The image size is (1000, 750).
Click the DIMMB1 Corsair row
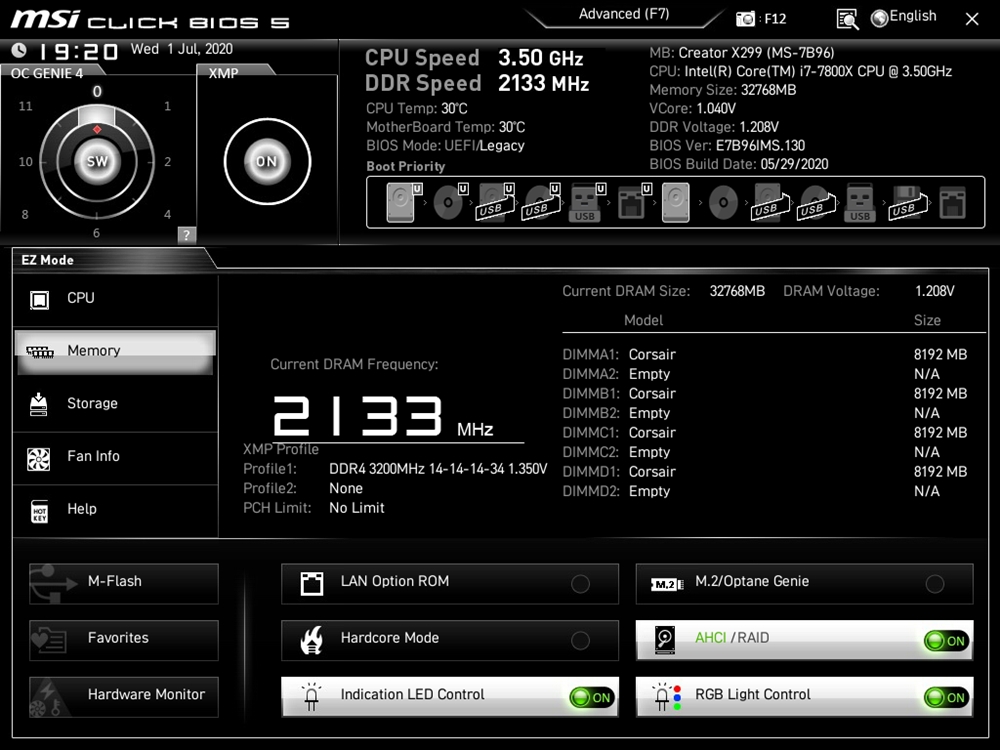765,393
